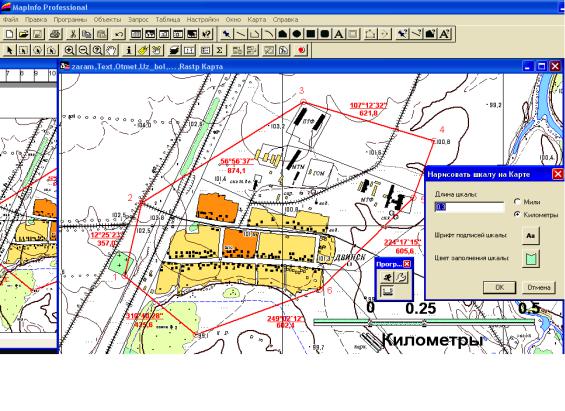Open the Line Style icon
The image size is (565, 411).
point(416,34)
